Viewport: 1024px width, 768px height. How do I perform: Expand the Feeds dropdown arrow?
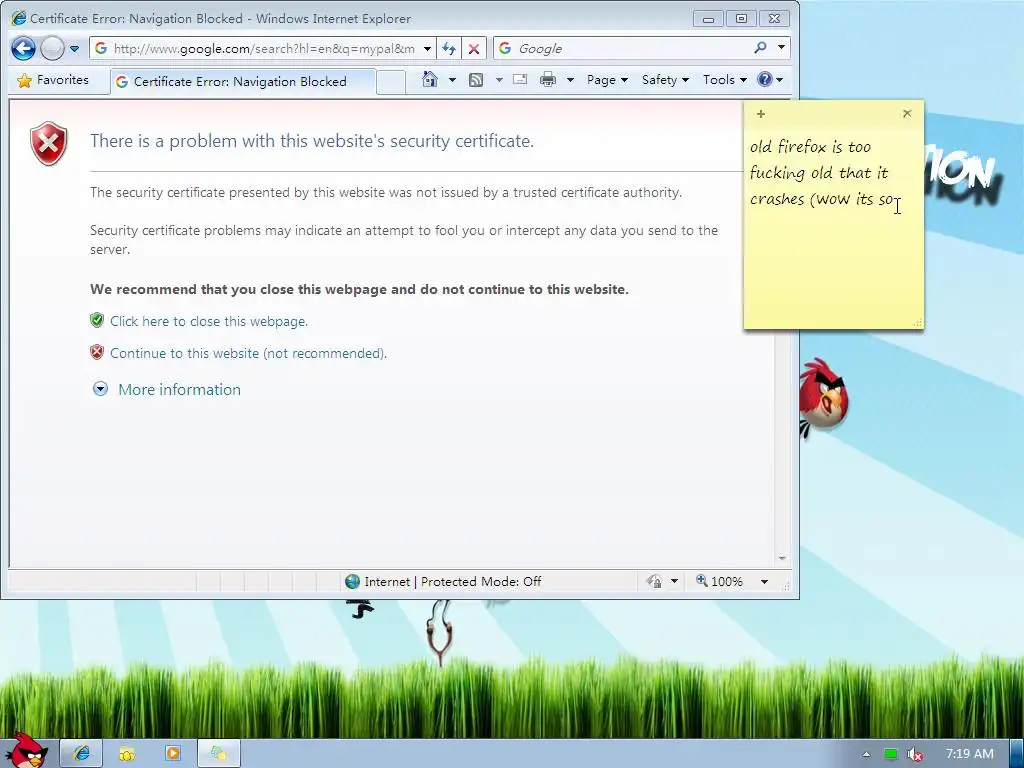pyautogui.click(x=499, y=80)
